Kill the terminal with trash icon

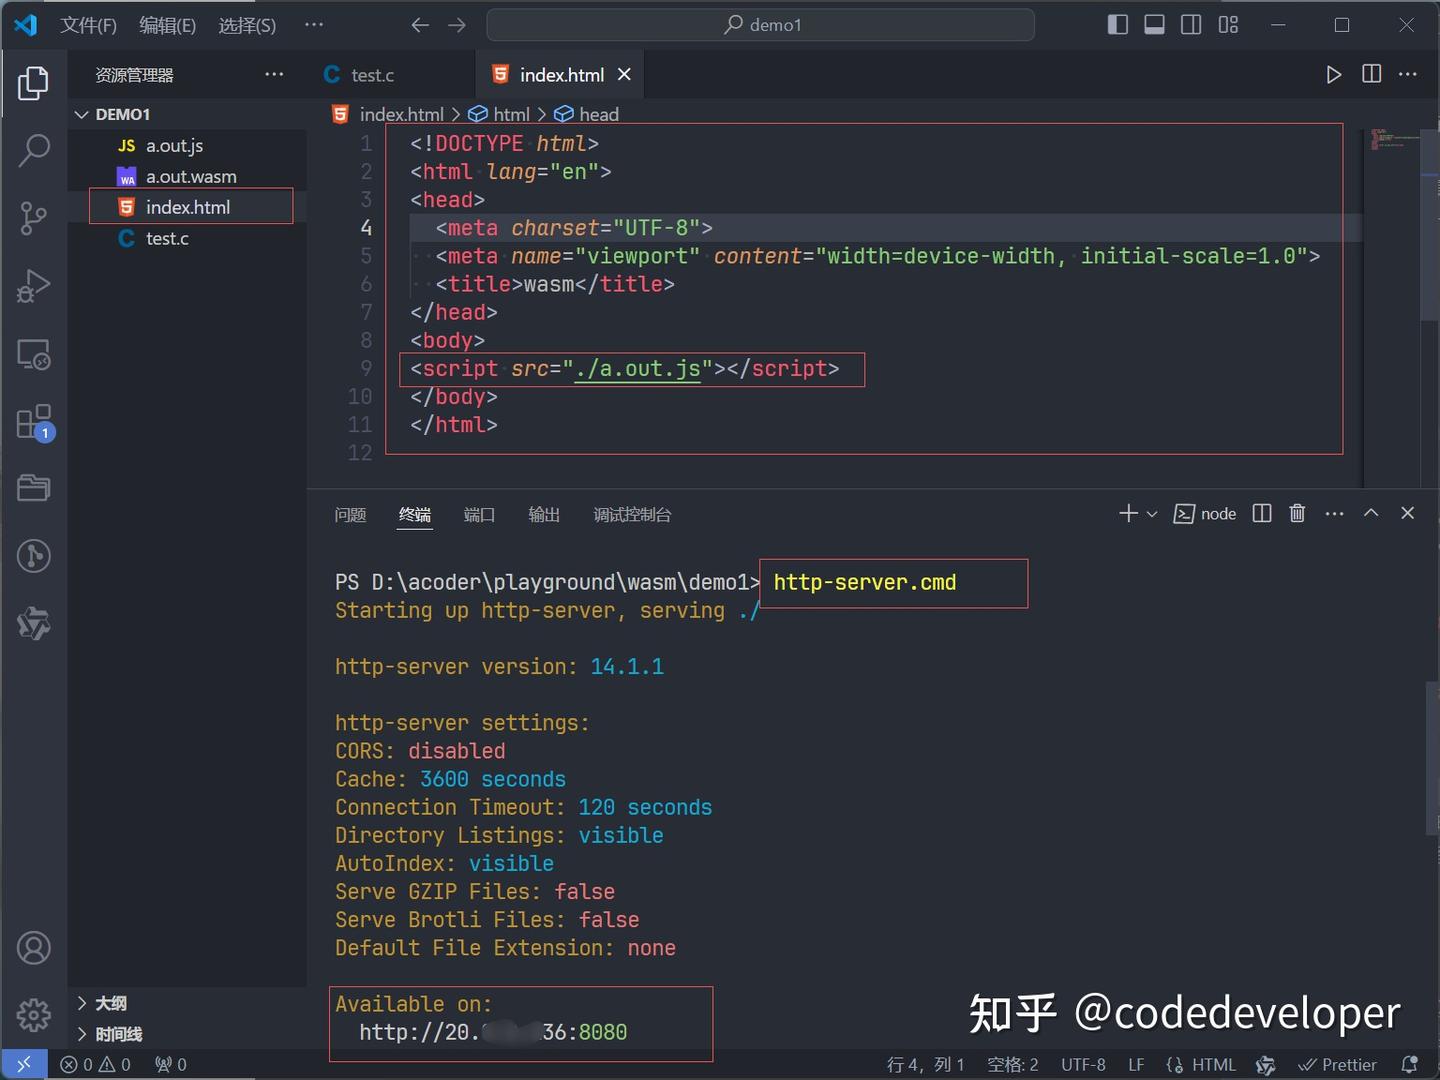point(1297,513)
